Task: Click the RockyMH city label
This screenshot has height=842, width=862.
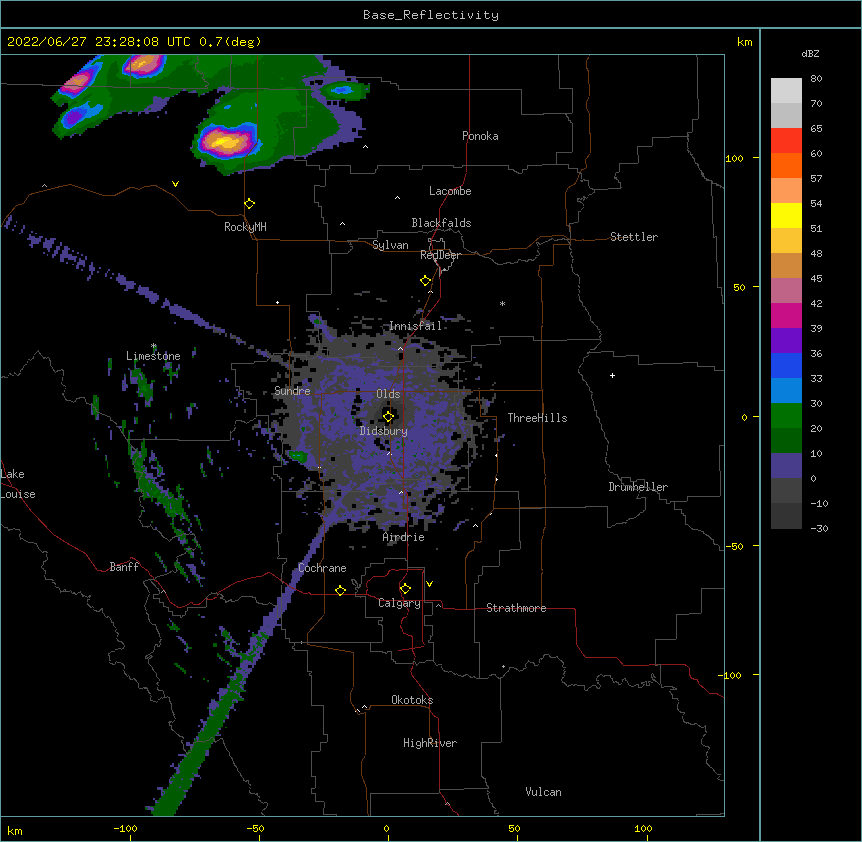Action: click(x=245, y=227)
